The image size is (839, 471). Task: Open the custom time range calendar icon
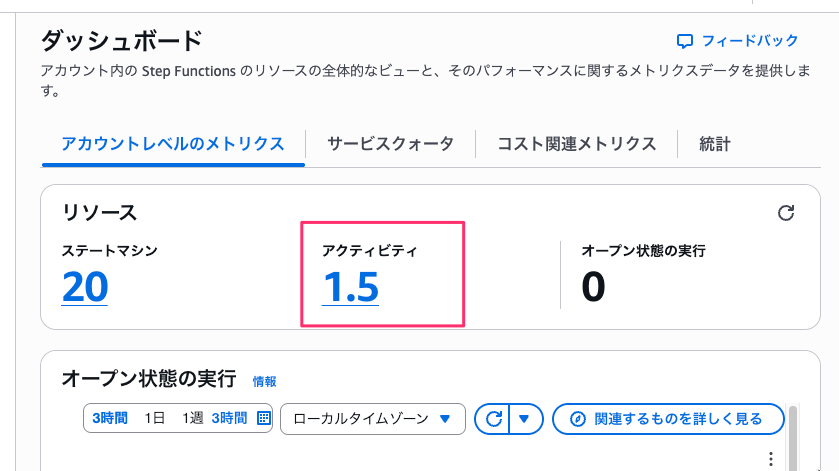[x=264, y=418]
